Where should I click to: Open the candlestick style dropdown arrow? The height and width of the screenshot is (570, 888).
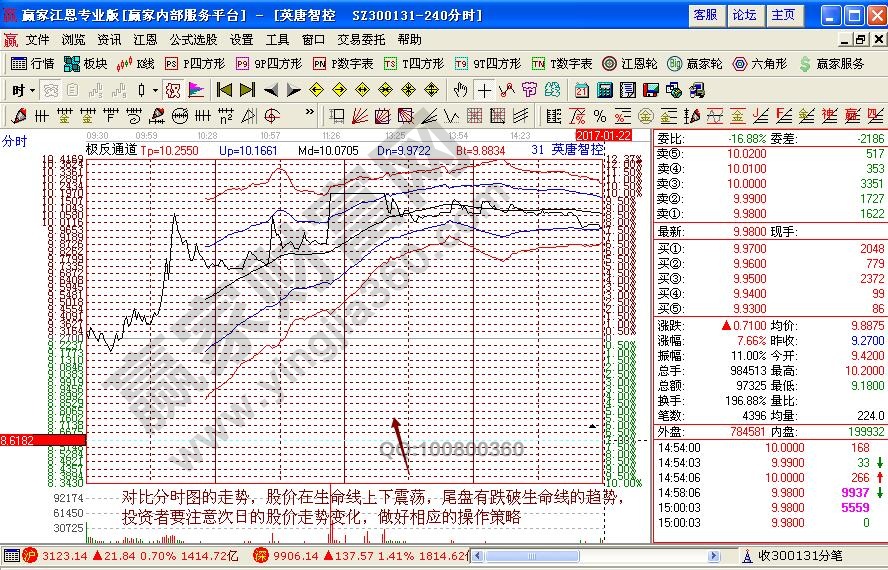[154, 89]
